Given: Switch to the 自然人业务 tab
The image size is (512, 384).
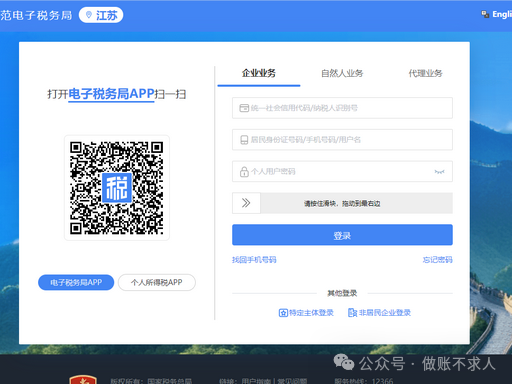Looking at the screenshot, I should [342, 73].
